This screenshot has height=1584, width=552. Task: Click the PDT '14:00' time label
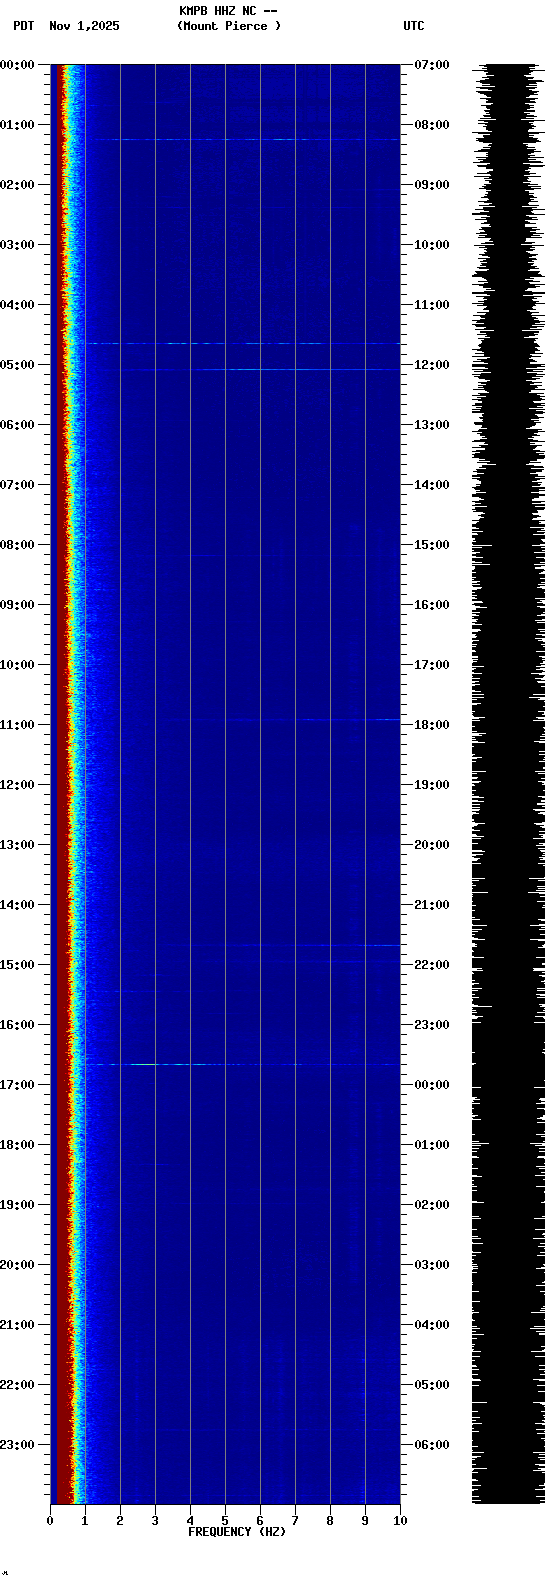click(17, 905)
